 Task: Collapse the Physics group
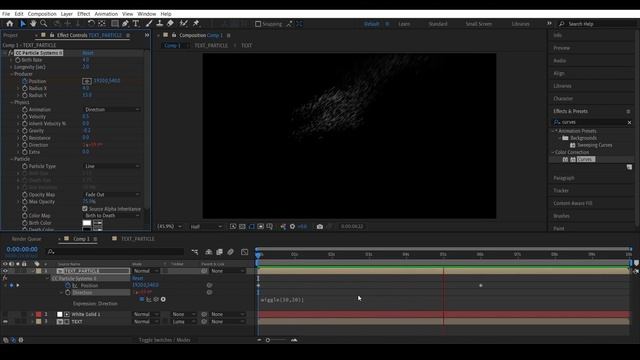pyautogui.click(x=12, y=102)
